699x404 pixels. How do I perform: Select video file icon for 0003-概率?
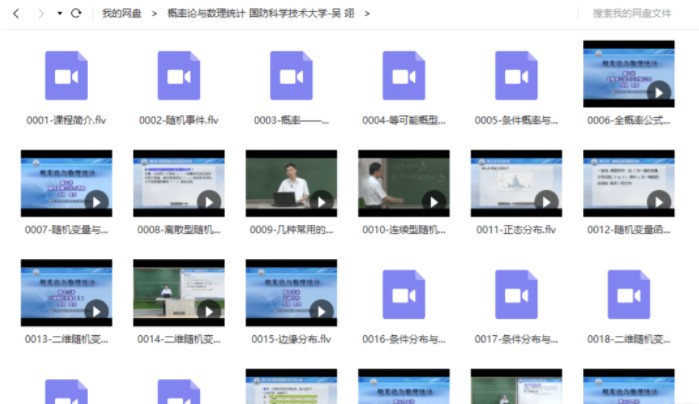(x=292, y=75)
